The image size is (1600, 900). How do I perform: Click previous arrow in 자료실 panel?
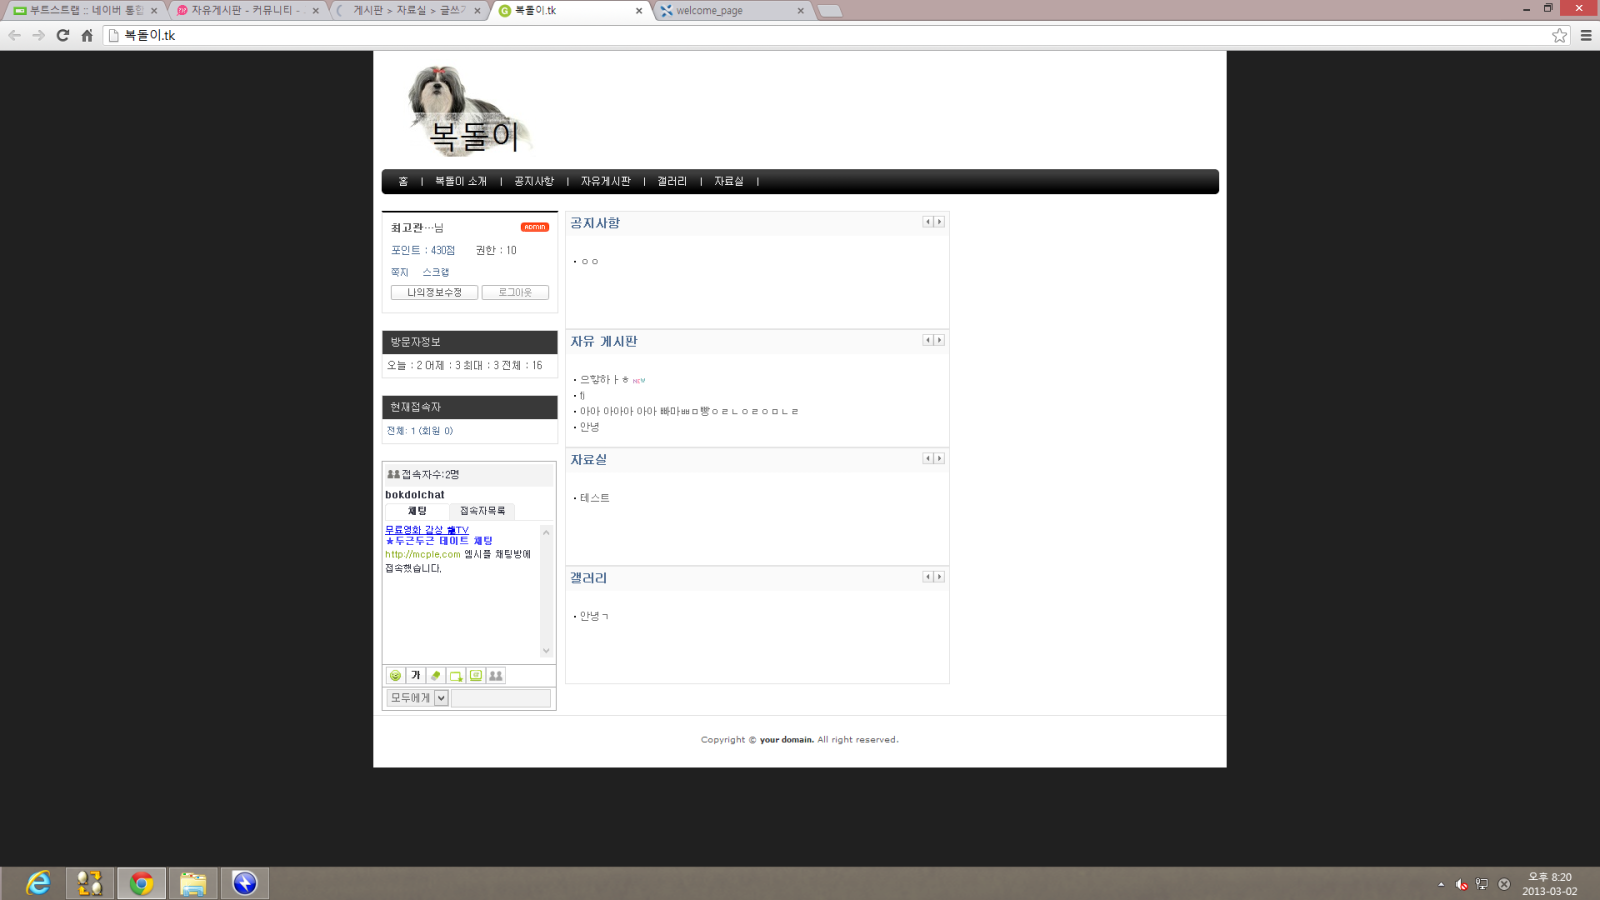tap(928, 458)
